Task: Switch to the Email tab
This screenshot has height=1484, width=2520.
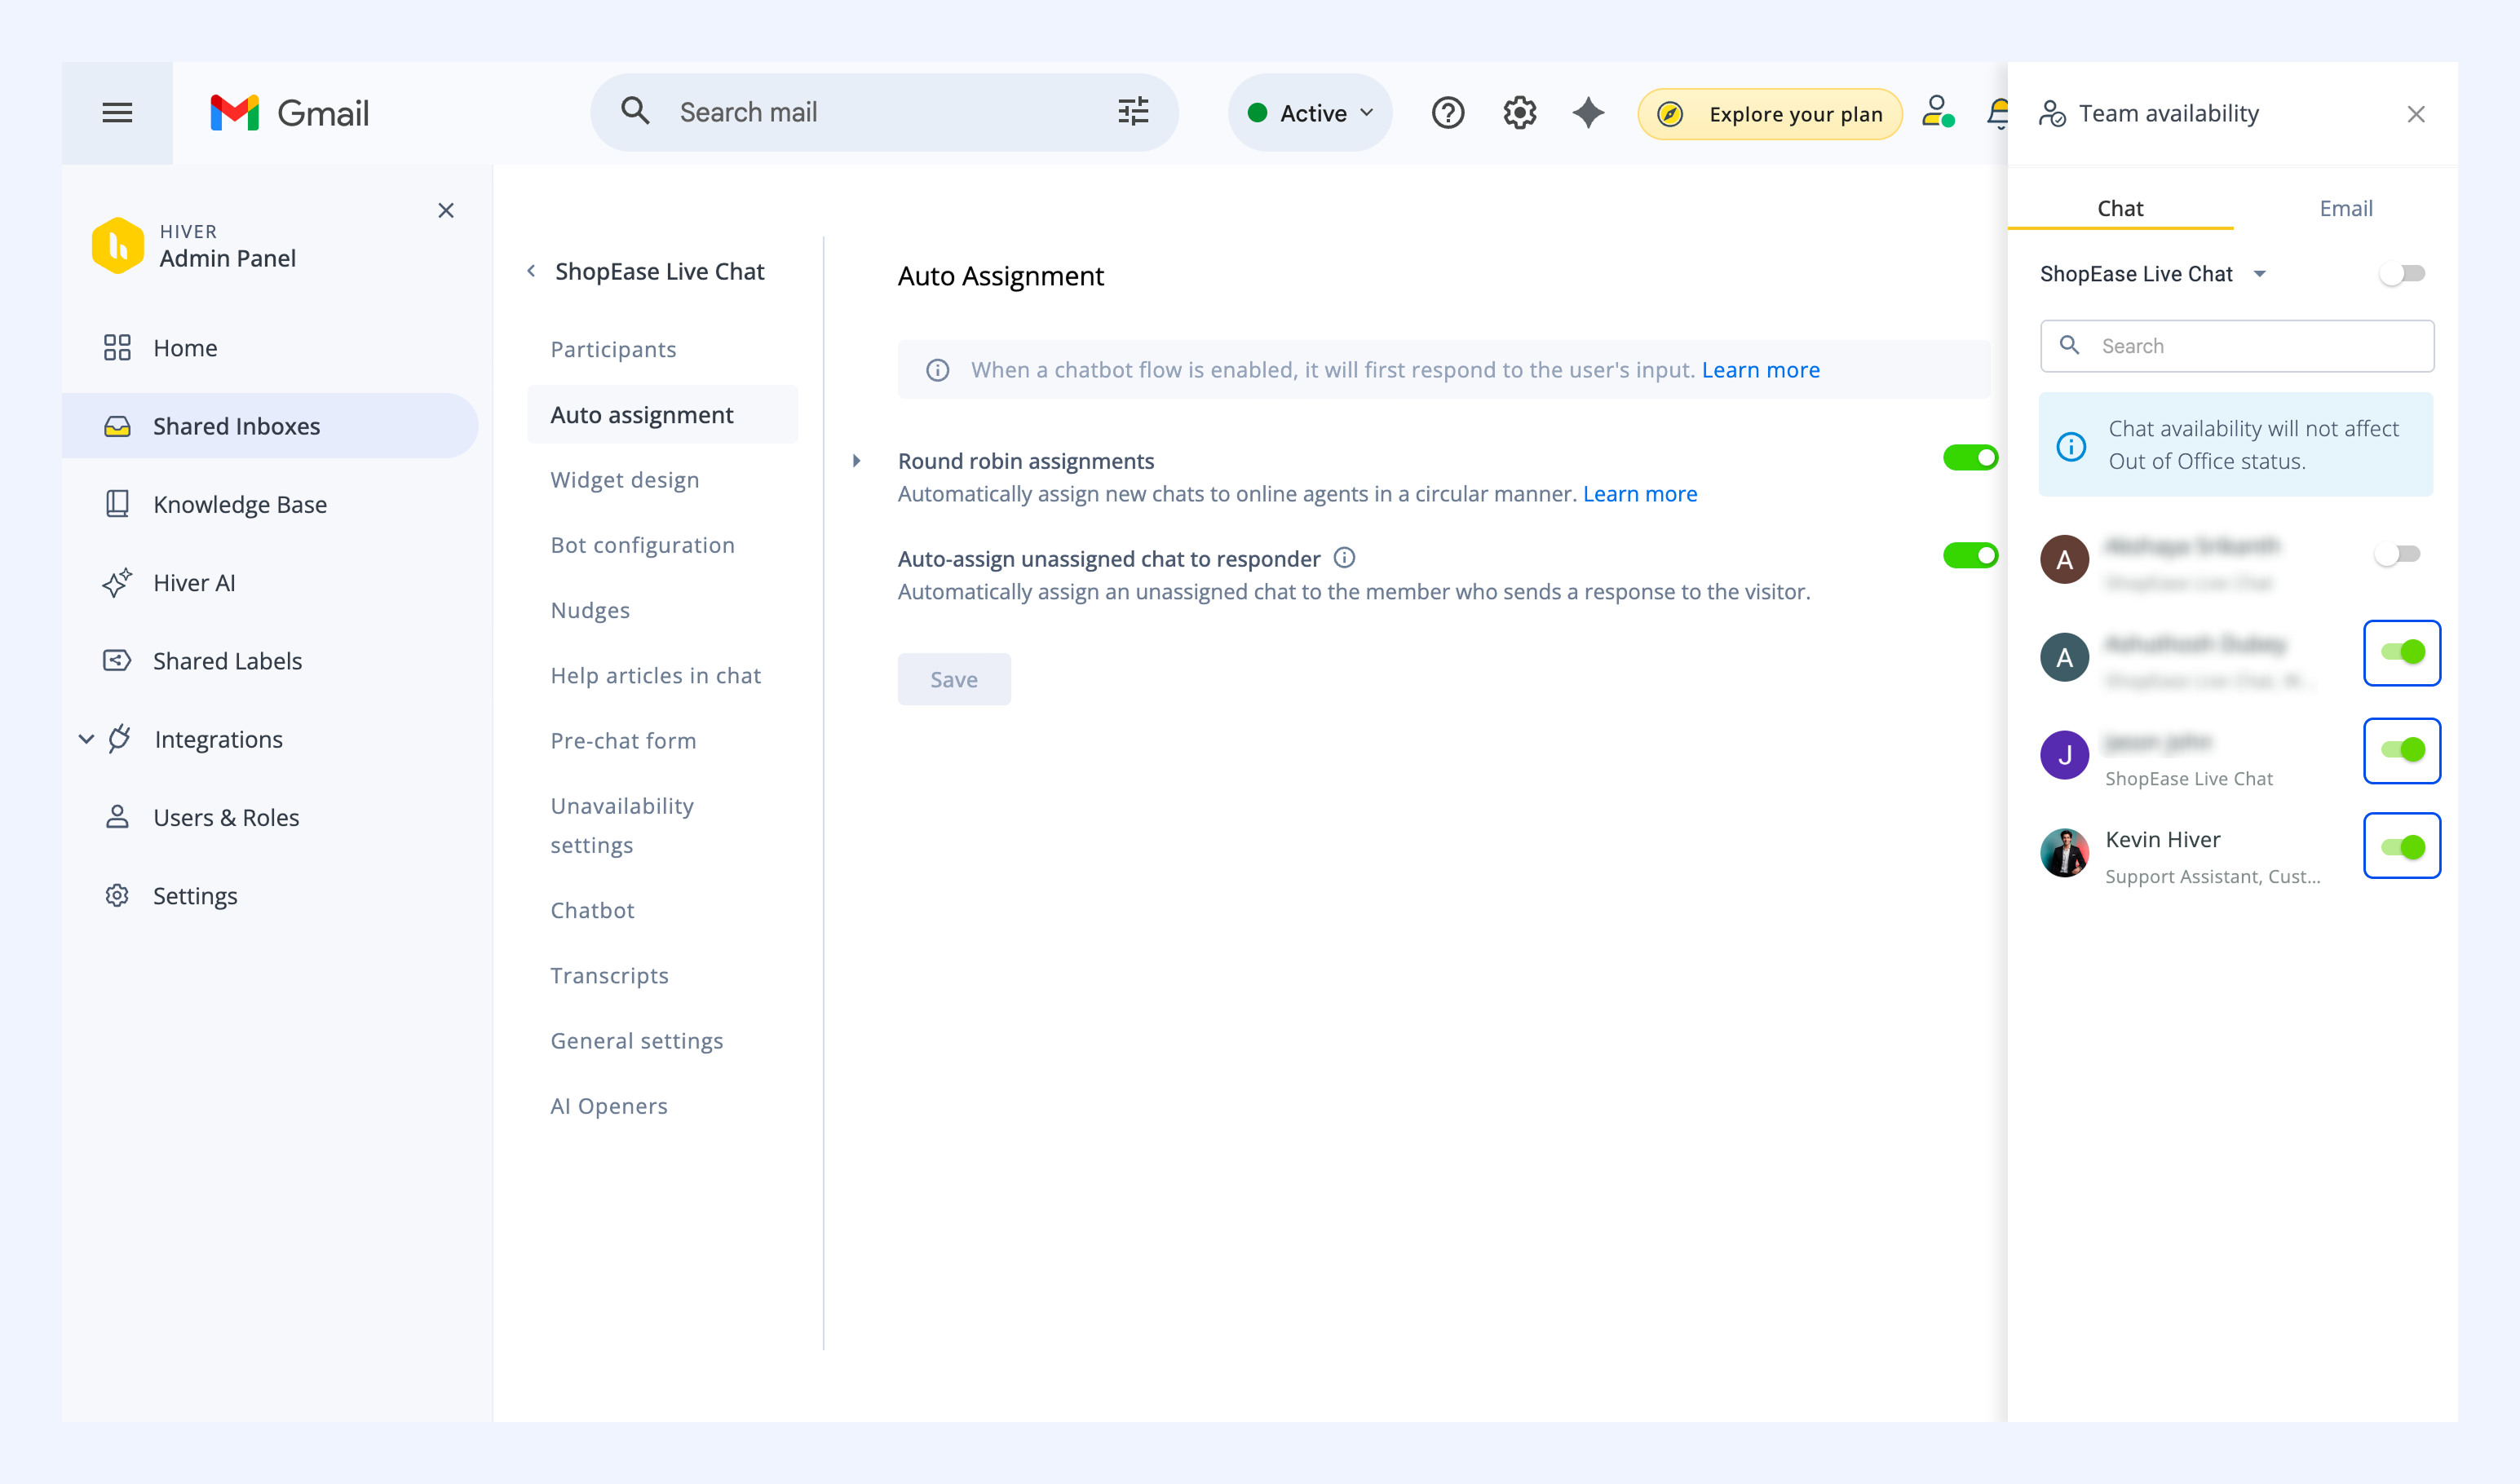Action: [x=2345, y=208]
